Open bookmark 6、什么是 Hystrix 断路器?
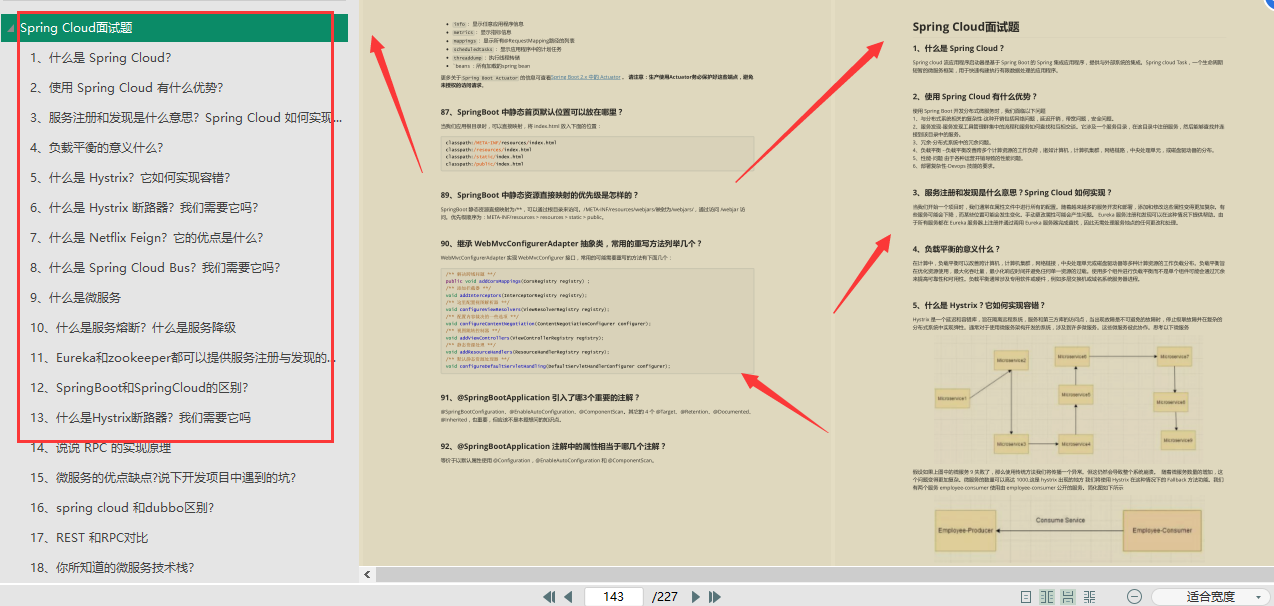Image resolution: width=1274 pixels, height=606 pixels. click(x=144, y=208)
